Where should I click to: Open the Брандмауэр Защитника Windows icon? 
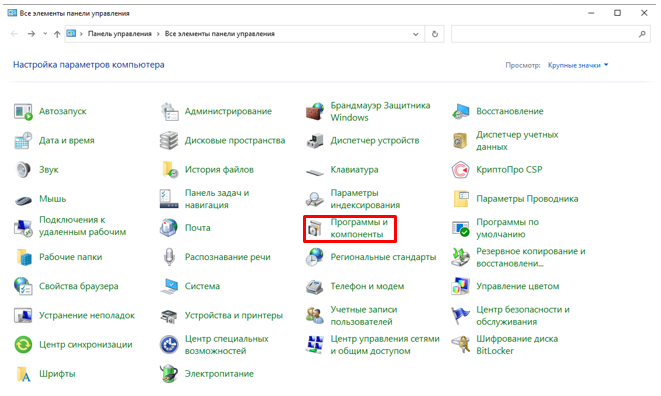(x=315, y=112)
